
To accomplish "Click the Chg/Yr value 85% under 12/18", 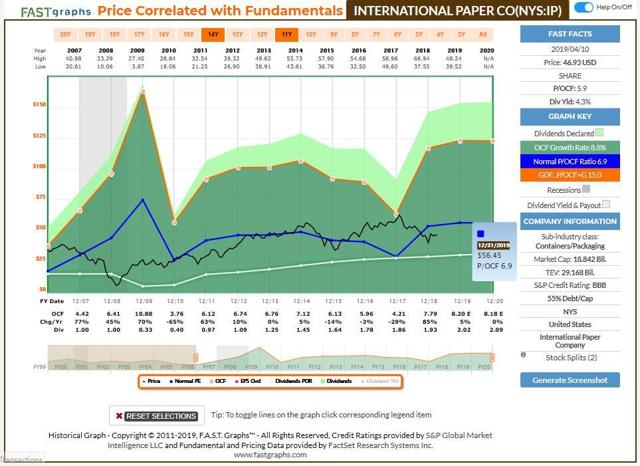I will (x=430, y=322).
